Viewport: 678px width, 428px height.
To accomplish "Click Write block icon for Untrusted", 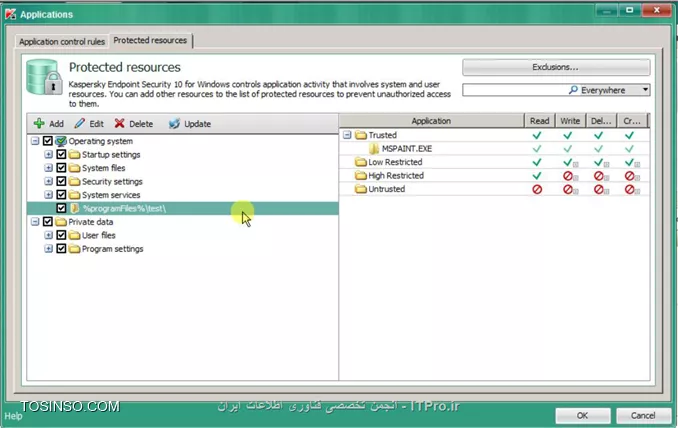I will click(568, 189).
